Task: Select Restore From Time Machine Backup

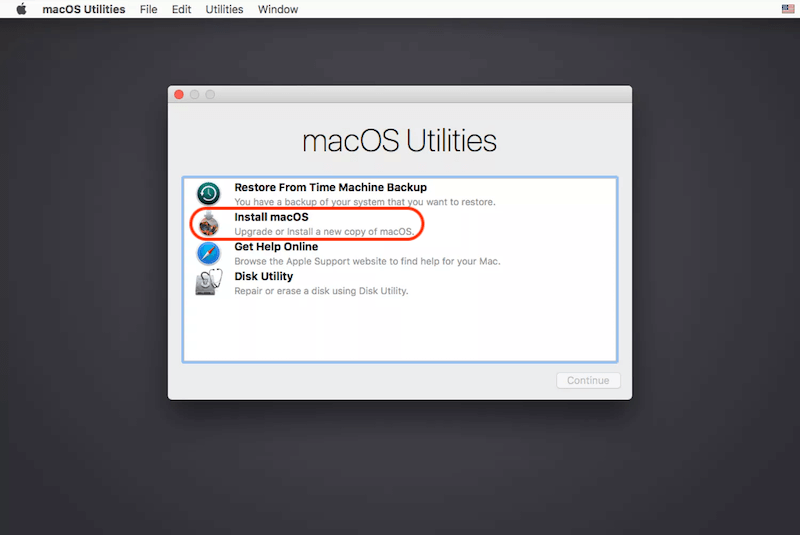Action: (331, 187)
